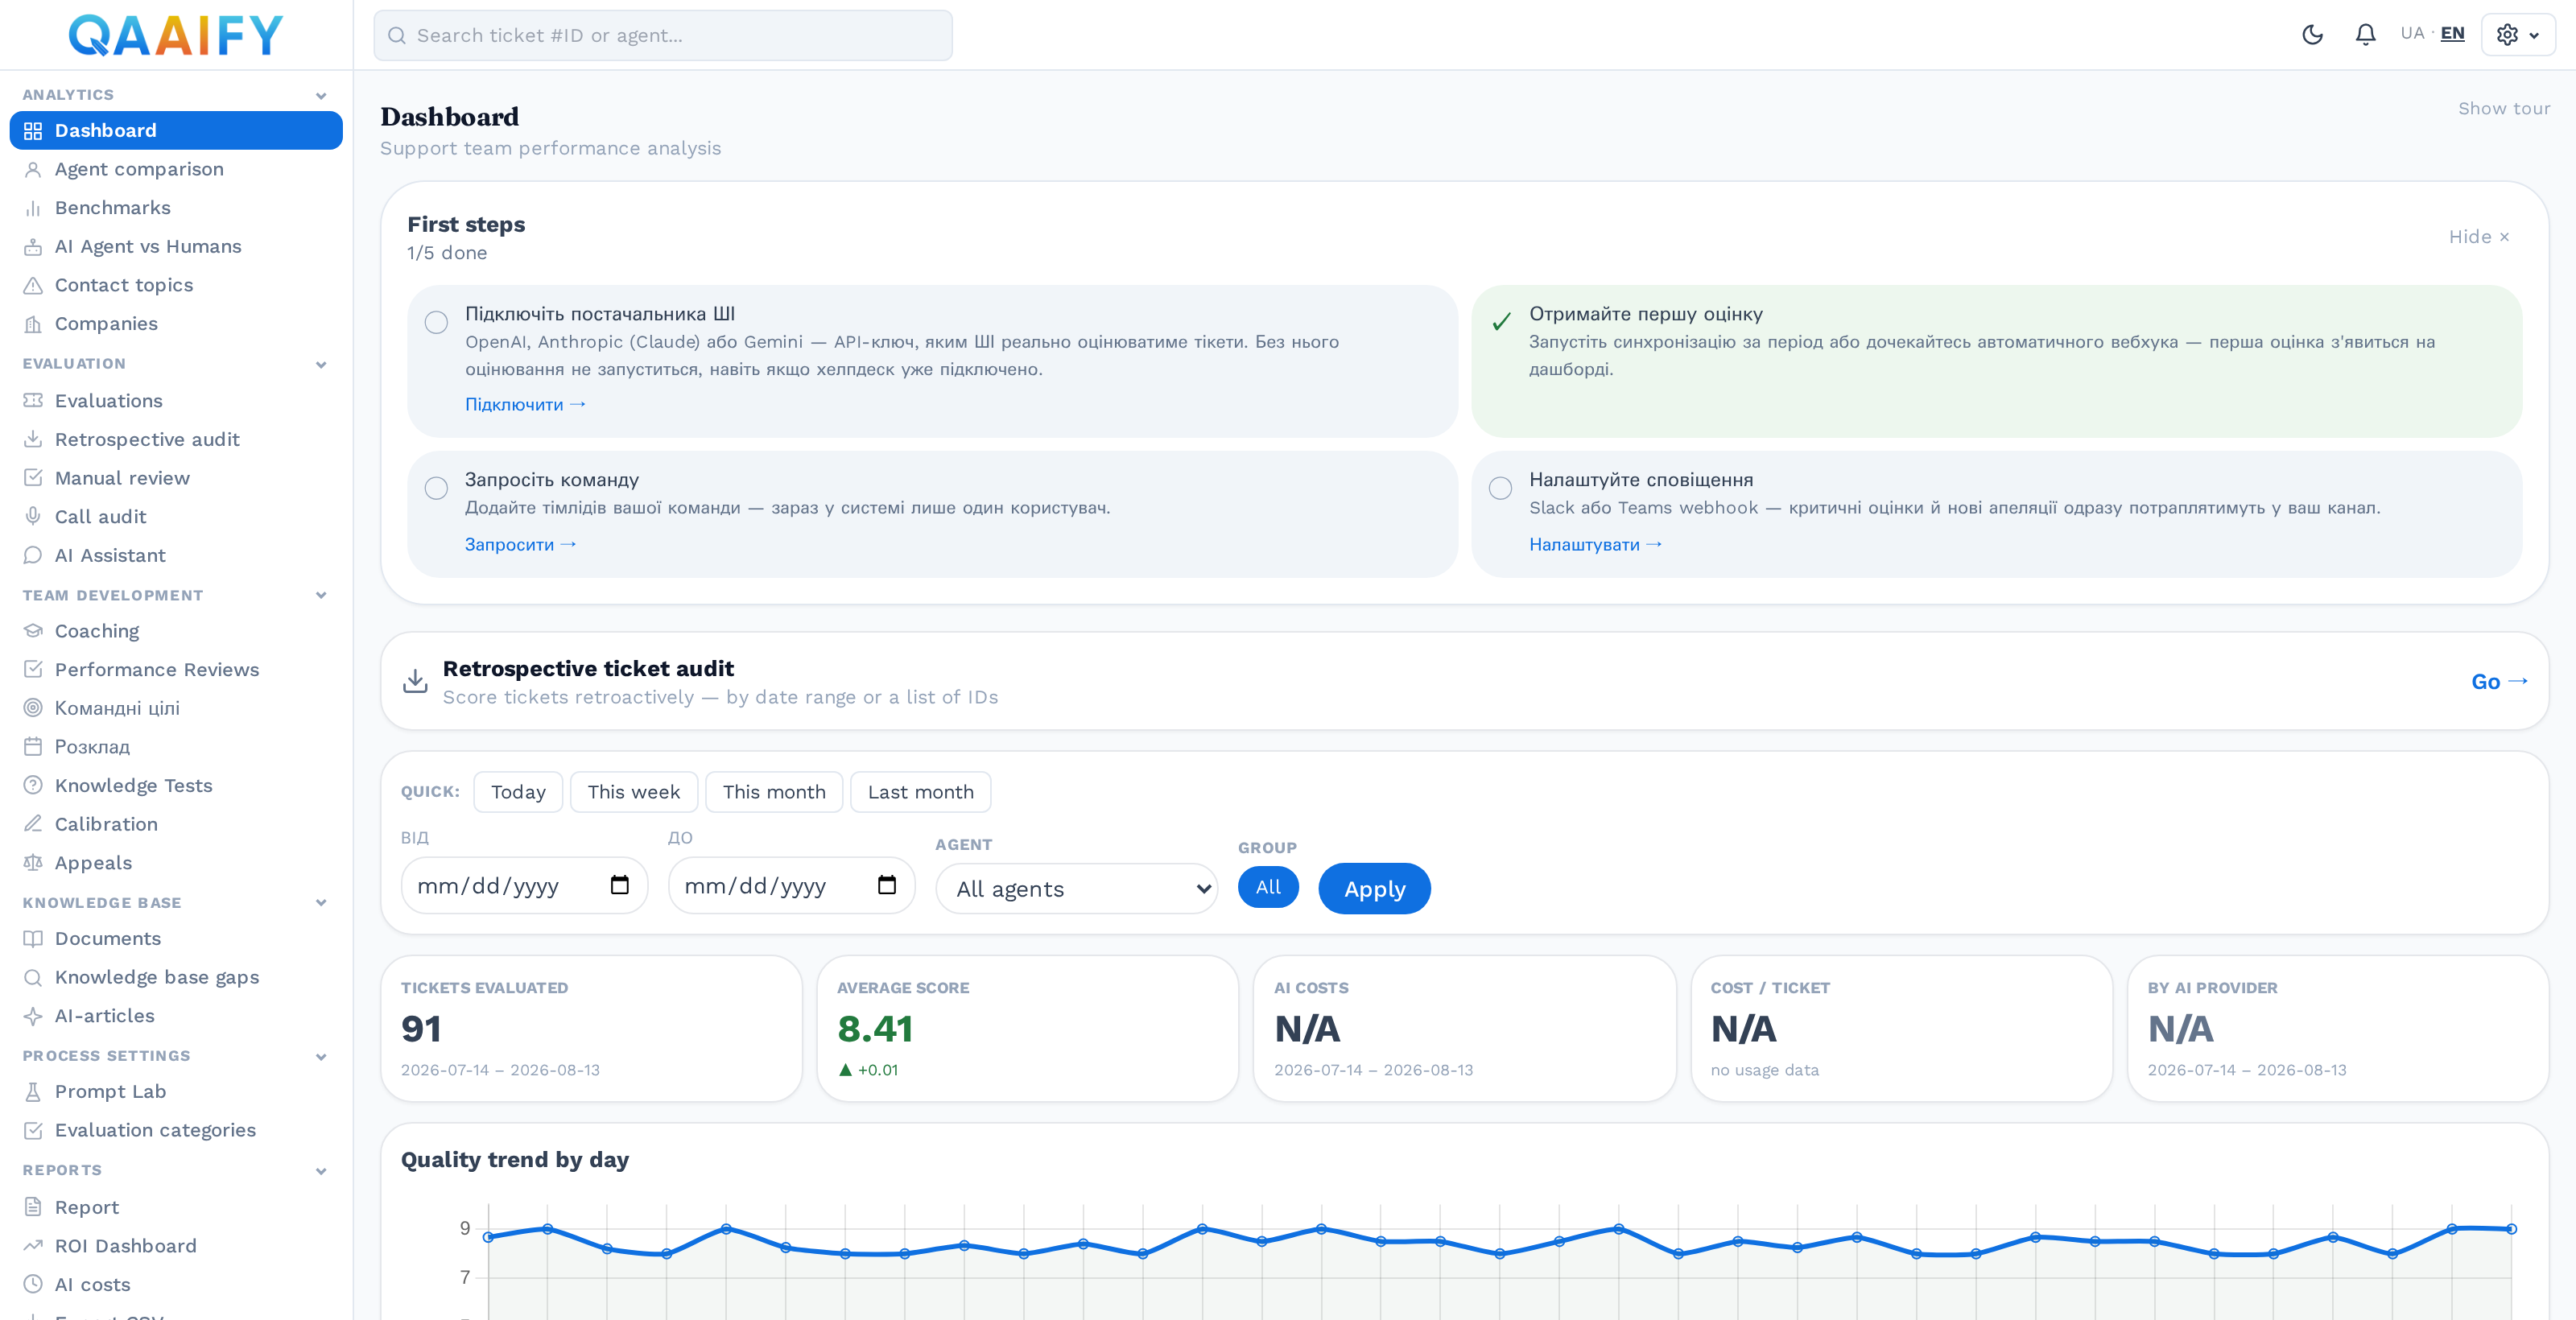Mark 'Запросіть команду' step circle
The height and width of the screenshot is (1320, 2576).
pos(436,488)
